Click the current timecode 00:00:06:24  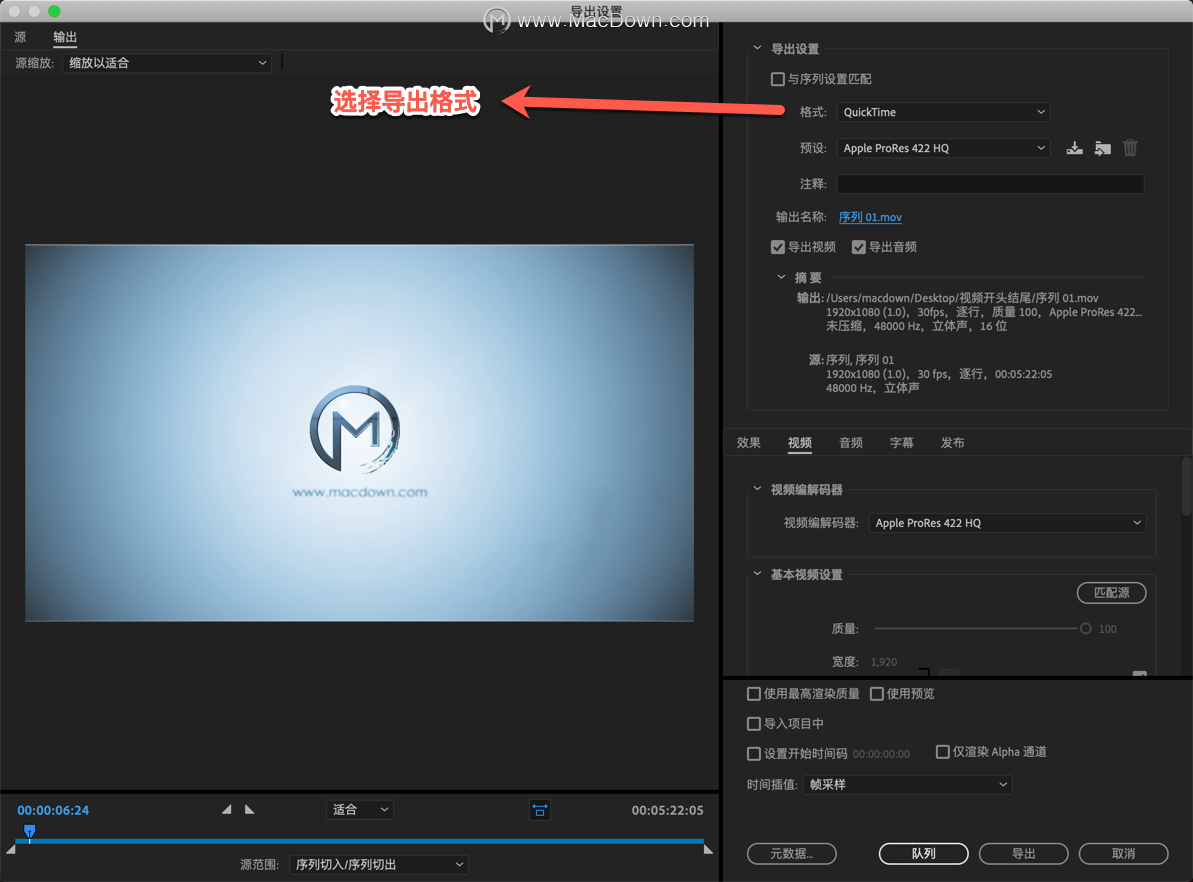pos(53,810)
